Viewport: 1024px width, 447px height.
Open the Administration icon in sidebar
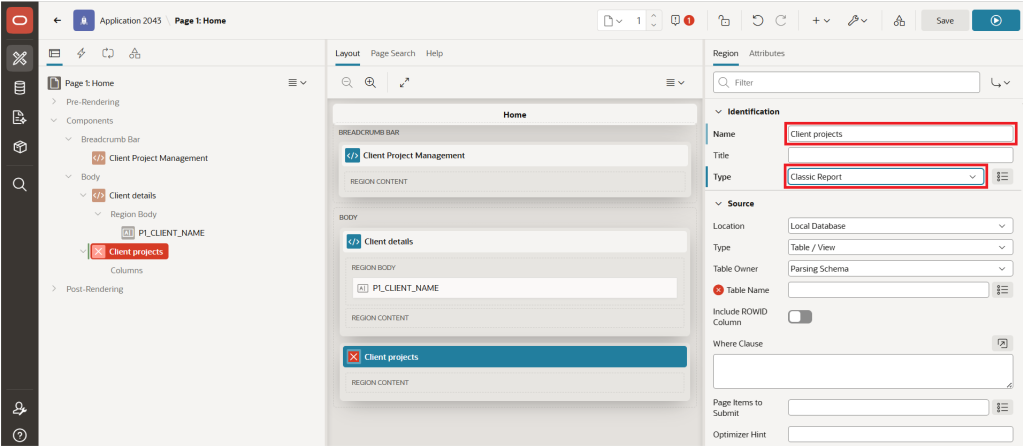coord(20,408)
